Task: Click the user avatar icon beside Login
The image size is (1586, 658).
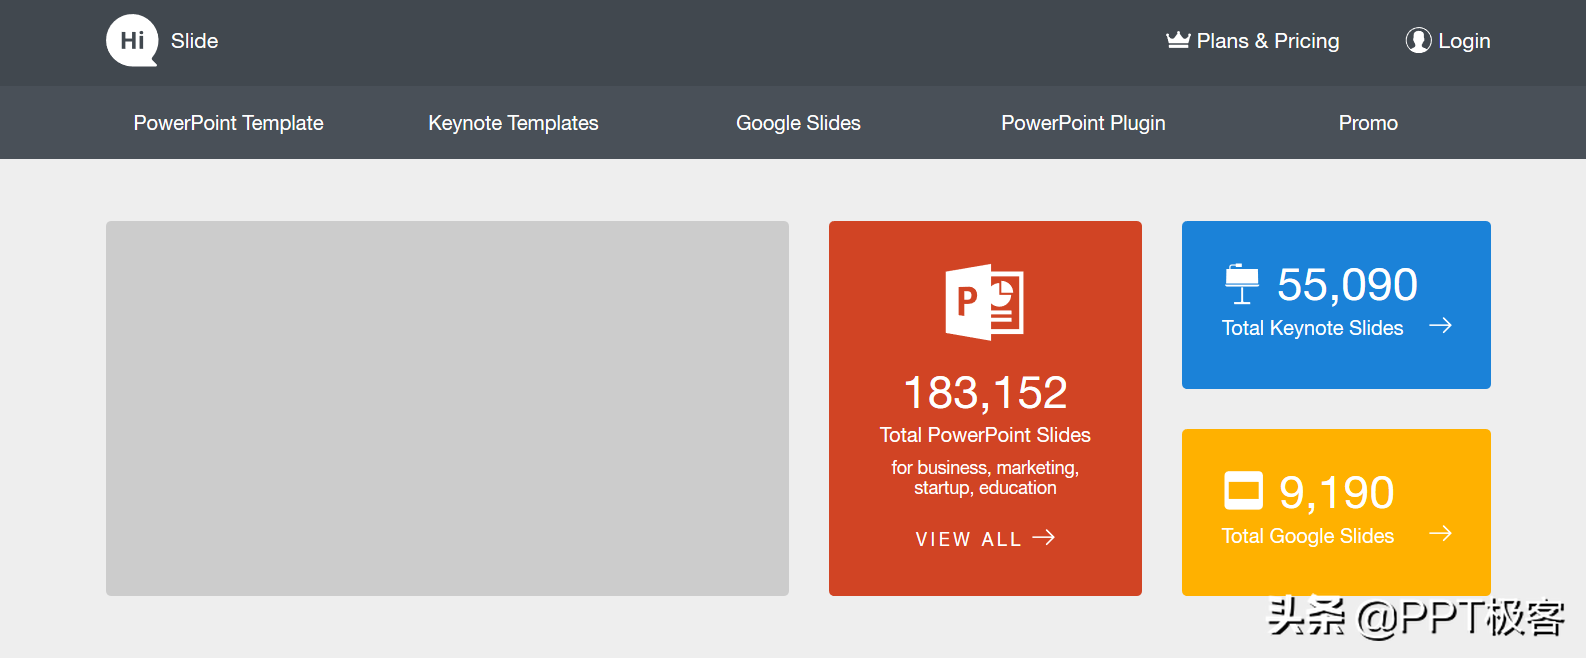Action: (1418, 40)
